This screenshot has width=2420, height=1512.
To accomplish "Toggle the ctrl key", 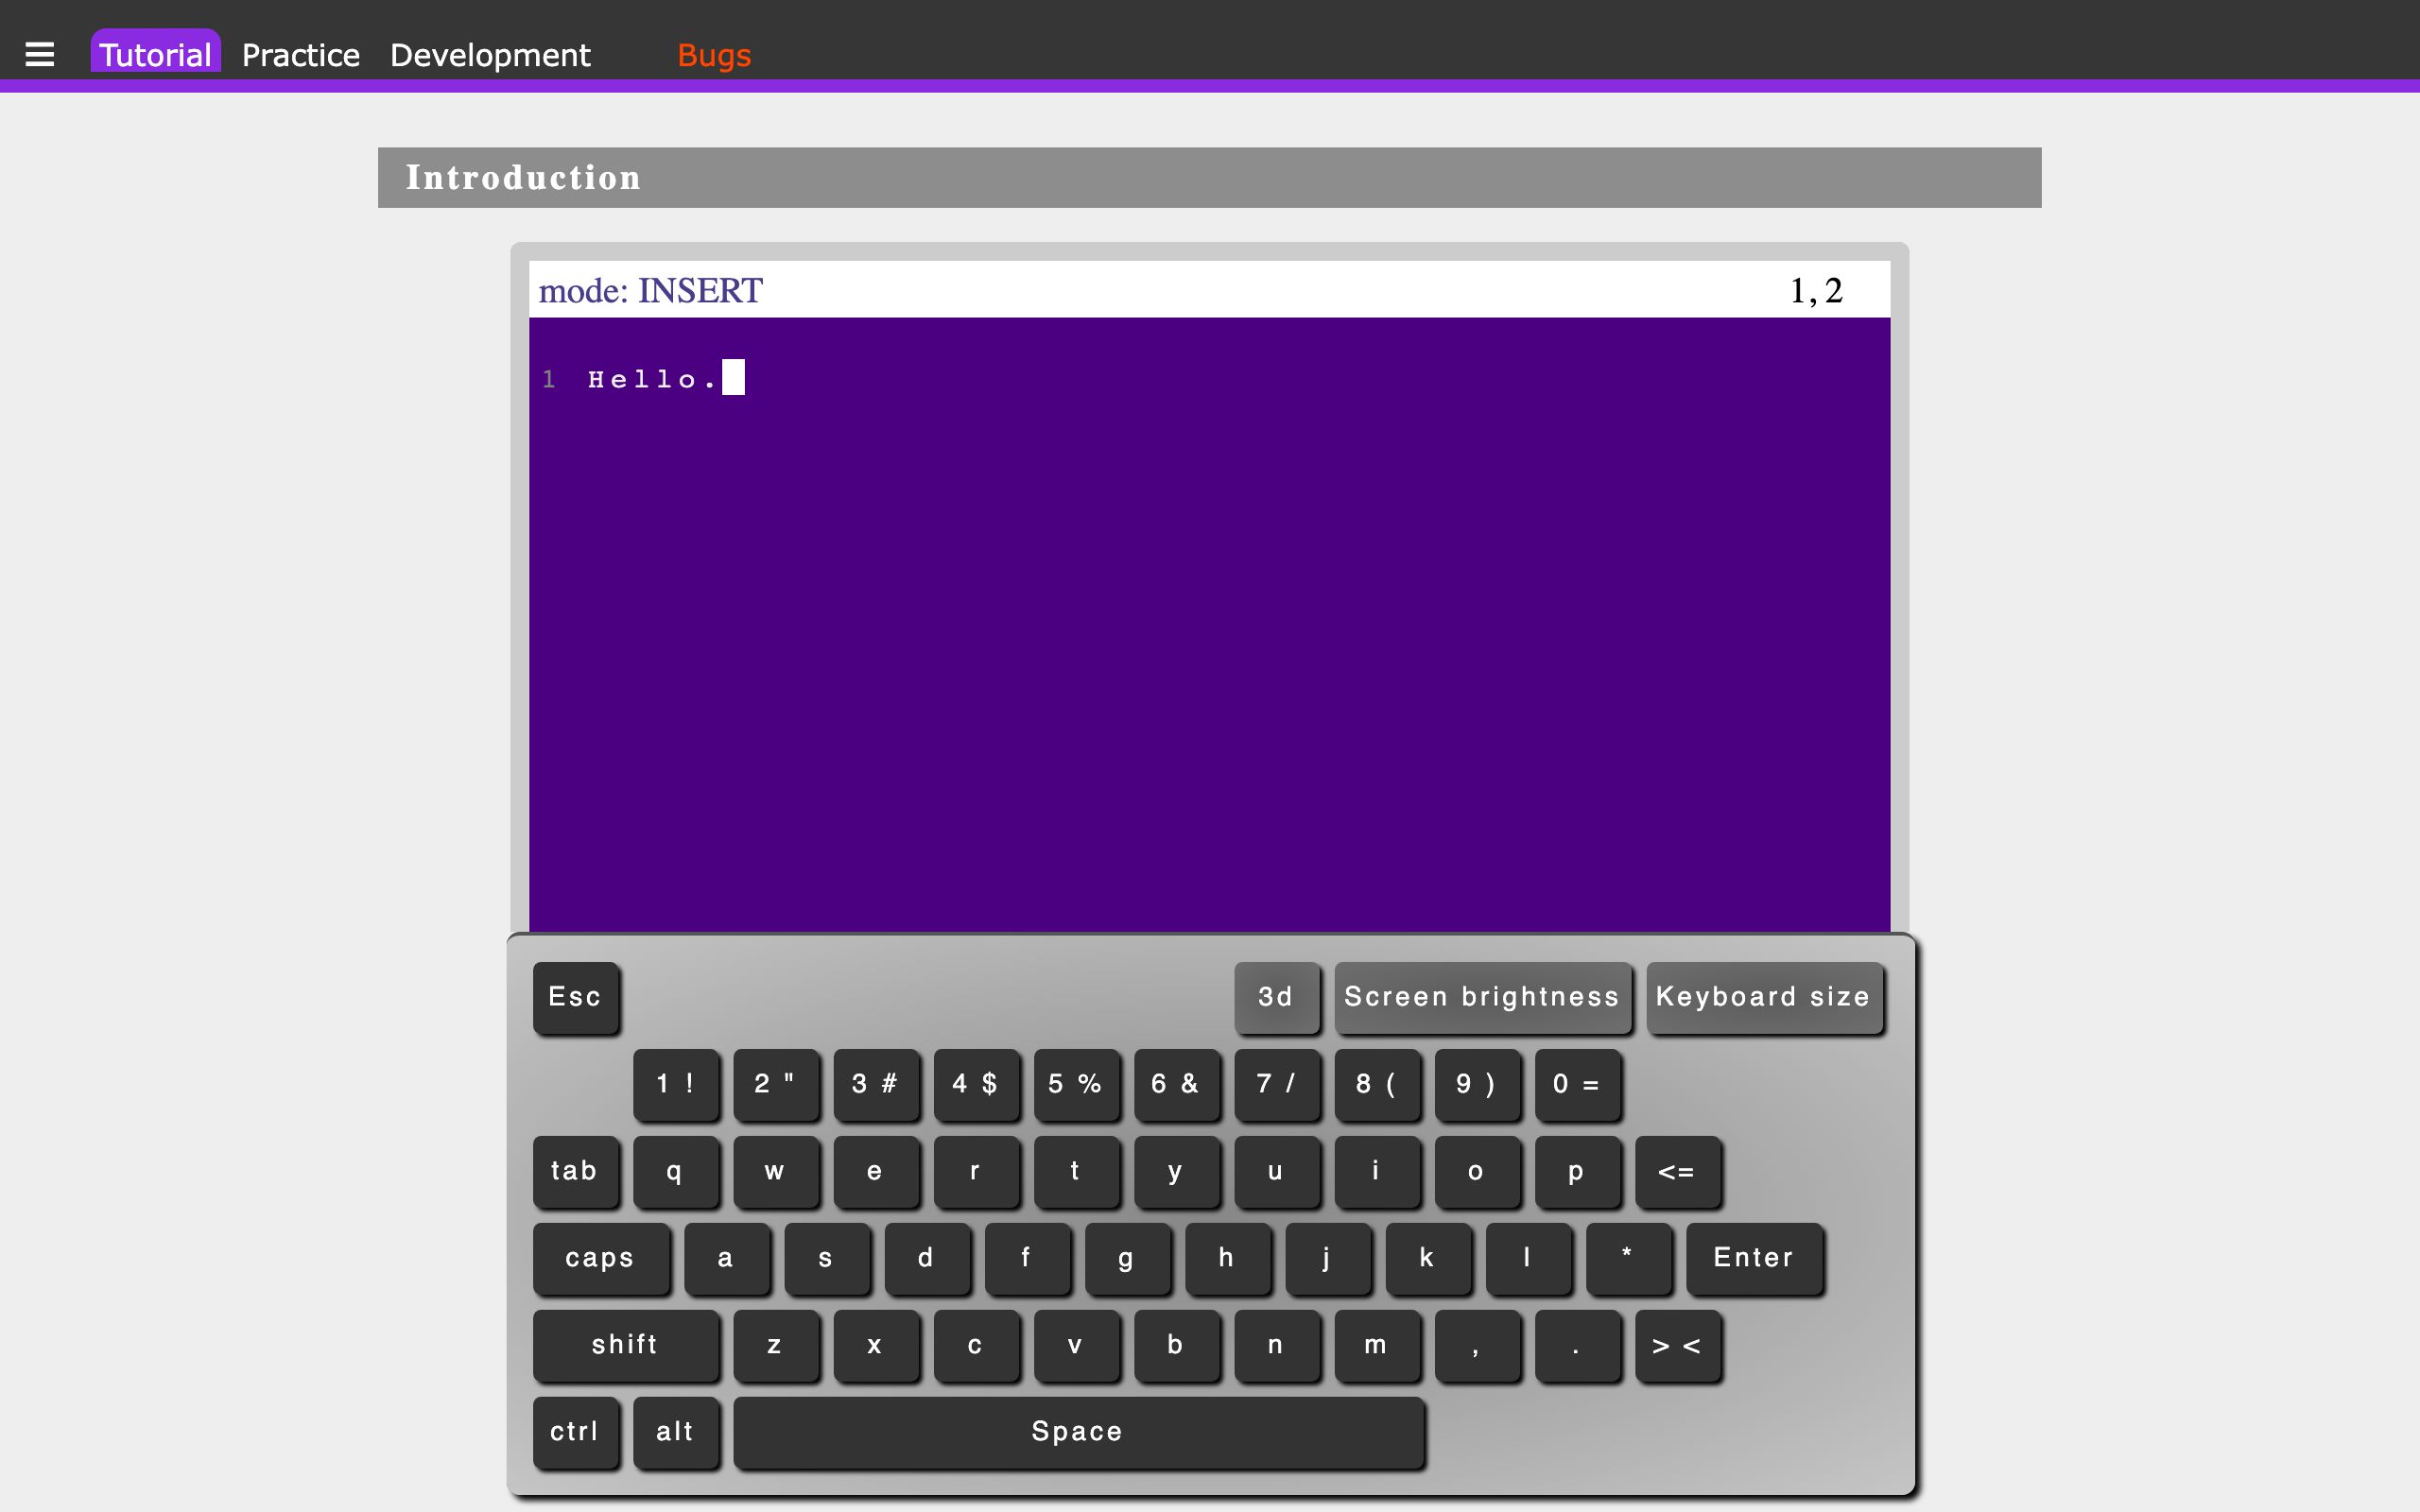I will (x=576, y=1432).
